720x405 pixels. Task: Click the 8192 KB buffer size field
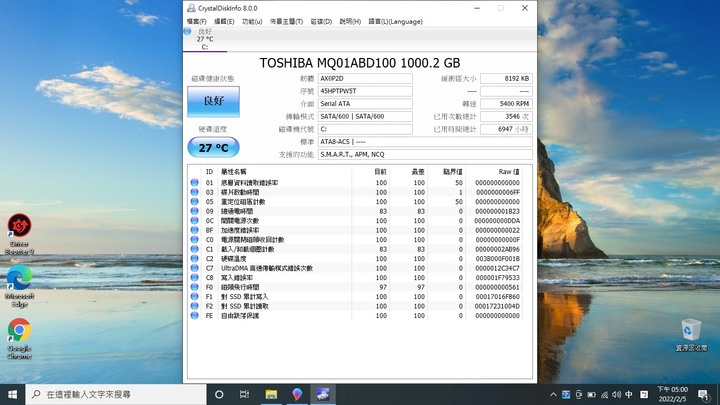pos(506,79)
